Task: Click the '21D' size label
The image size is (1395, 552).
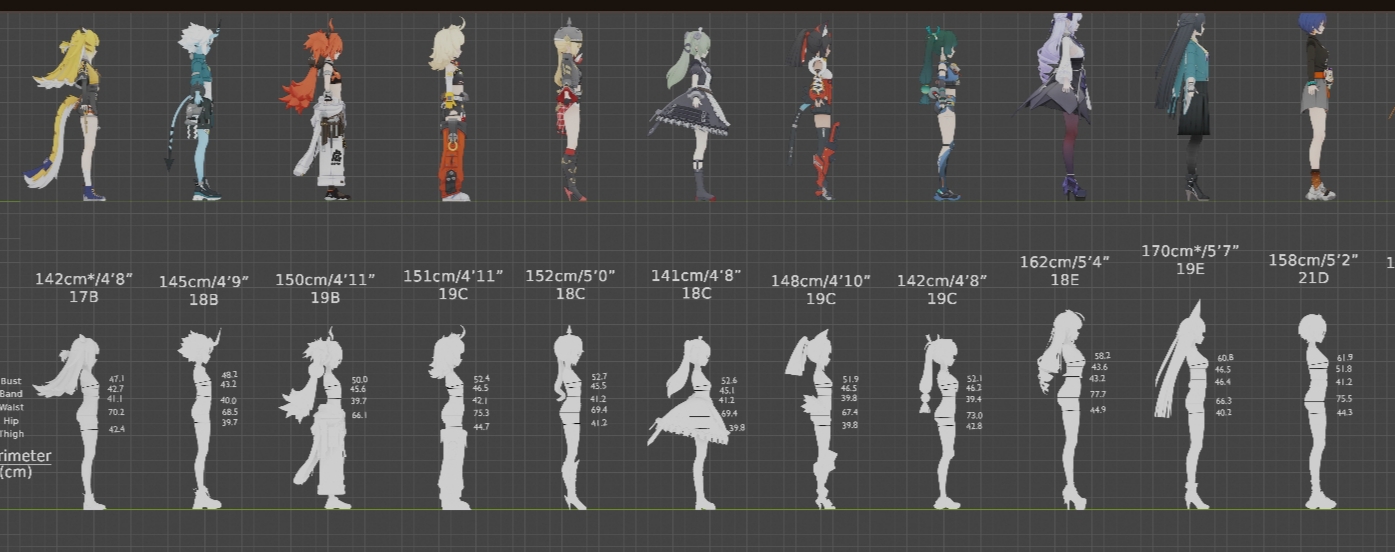Action: click(x=1313, y=279)
